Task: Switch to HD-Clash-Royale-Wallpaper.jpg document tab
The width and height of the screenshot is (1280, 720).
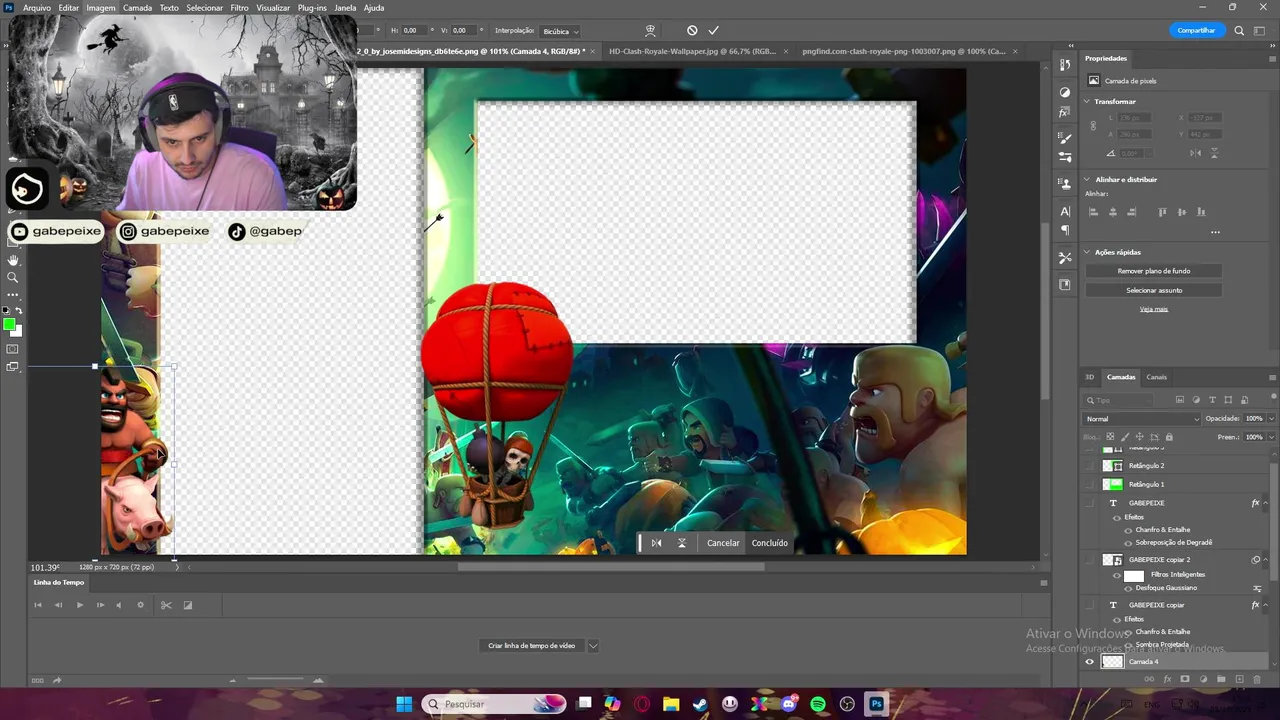Action: coord(691,51)
